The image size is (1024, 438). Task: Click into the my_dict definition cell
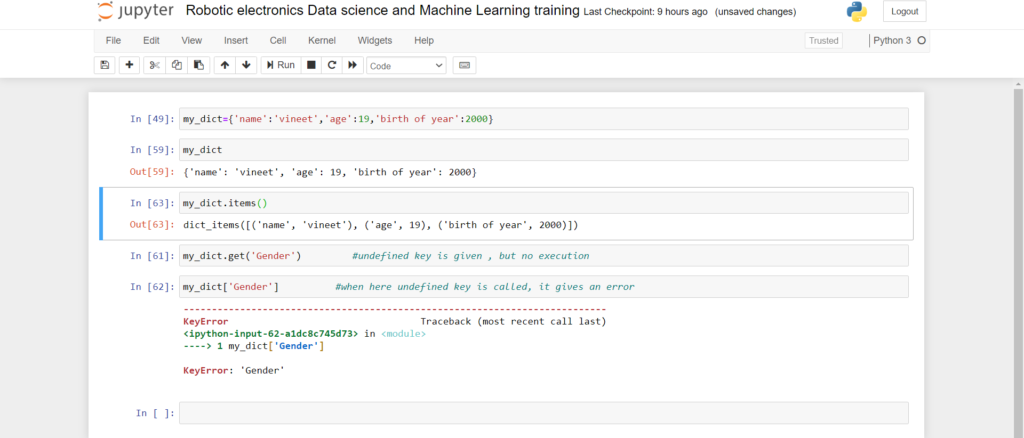543,119
